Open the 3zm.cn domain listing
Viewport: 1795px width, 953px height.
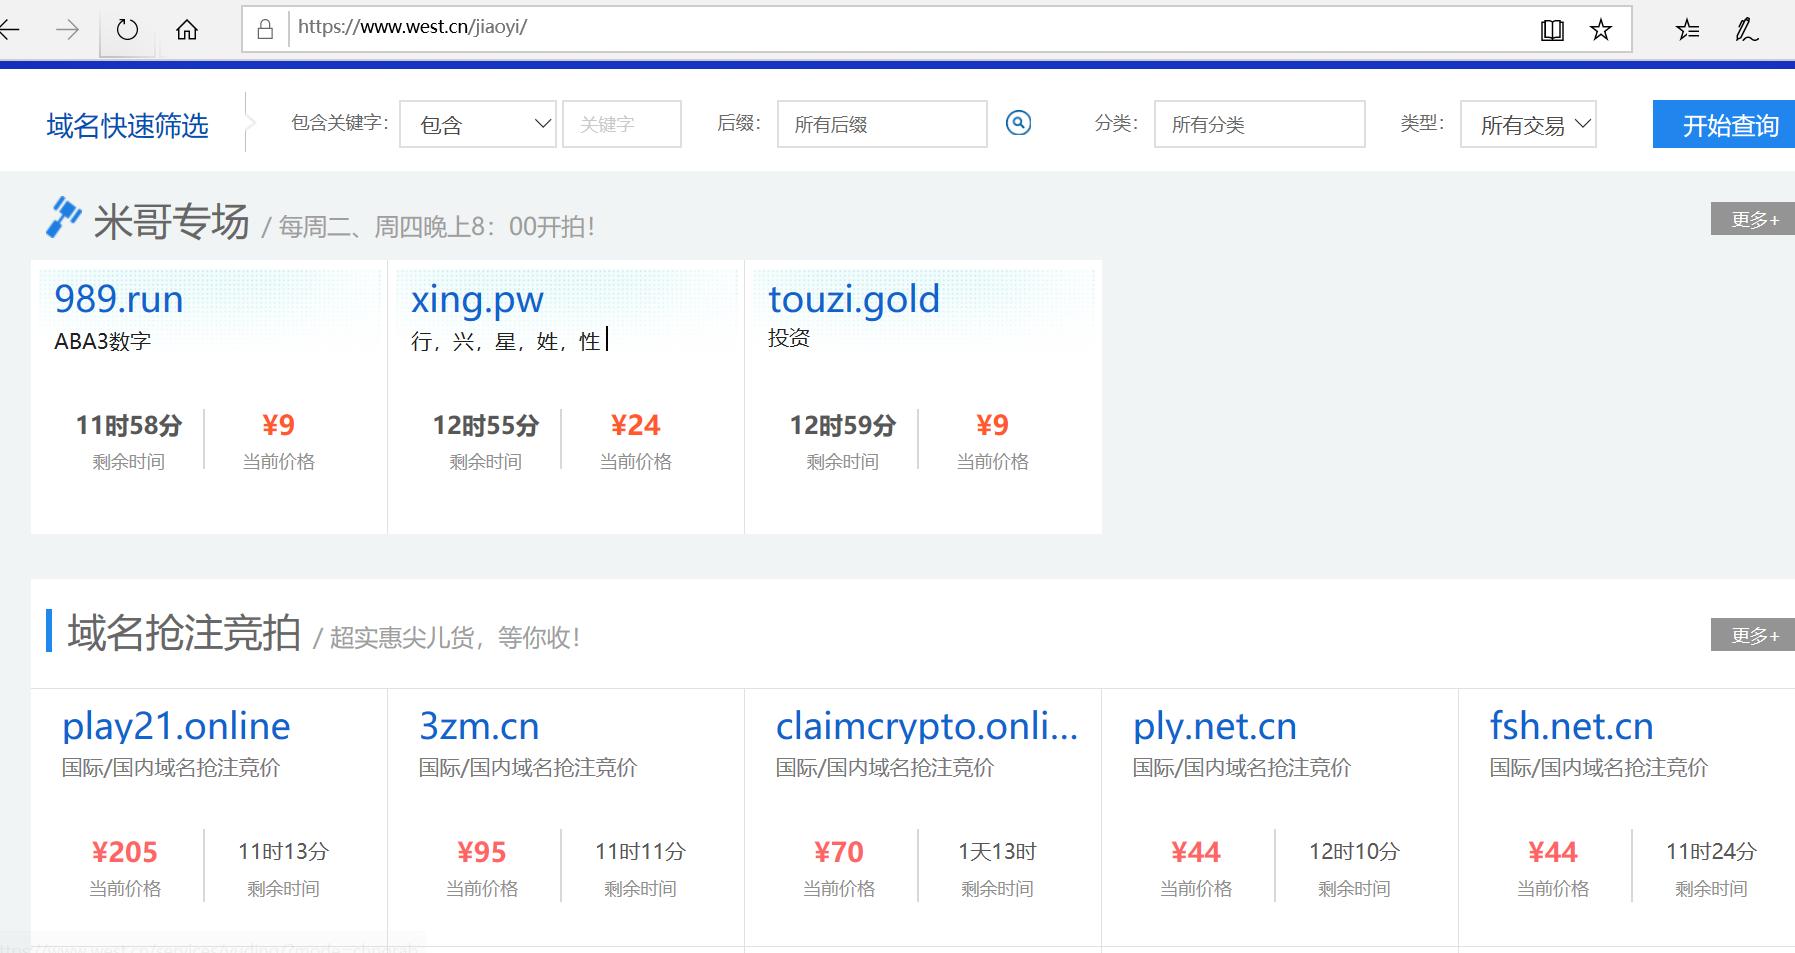(x=479, y=726)
